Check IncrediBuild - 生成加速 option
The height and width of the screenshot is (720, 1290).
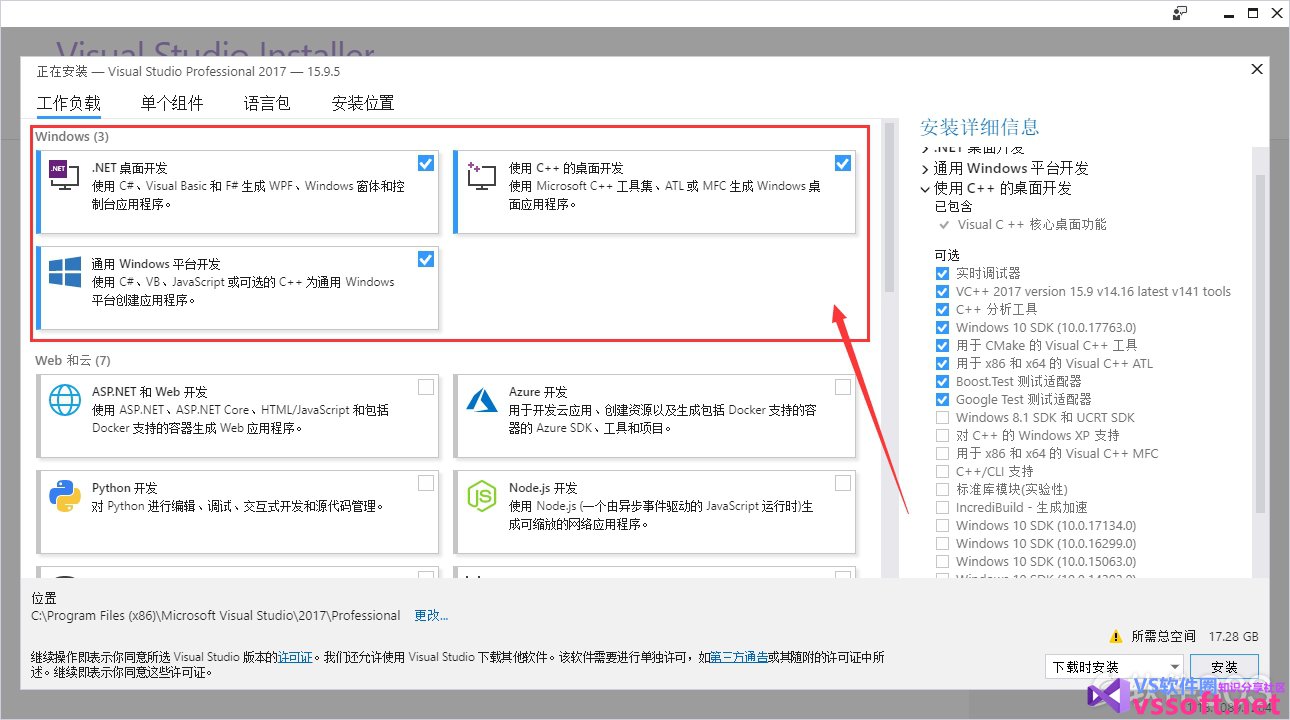[x=942, y=507]
